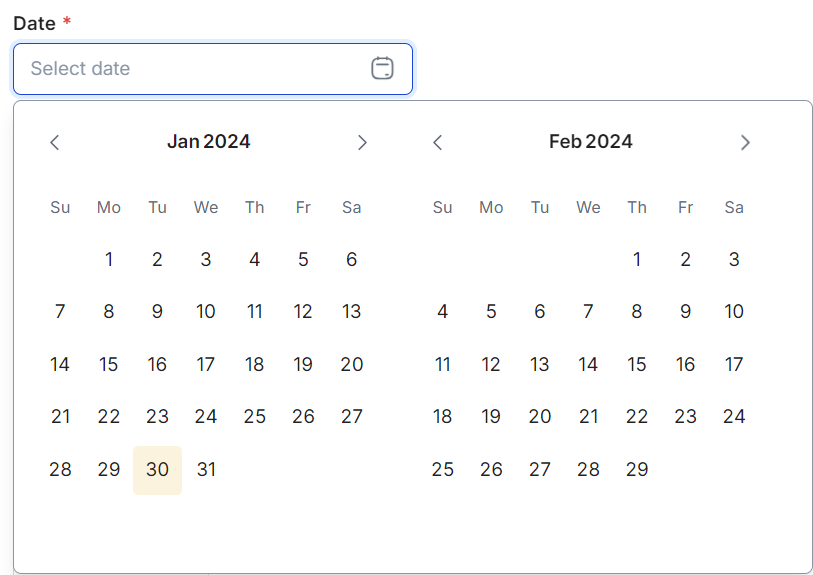Advance to next month from Jan 2024

363,143
